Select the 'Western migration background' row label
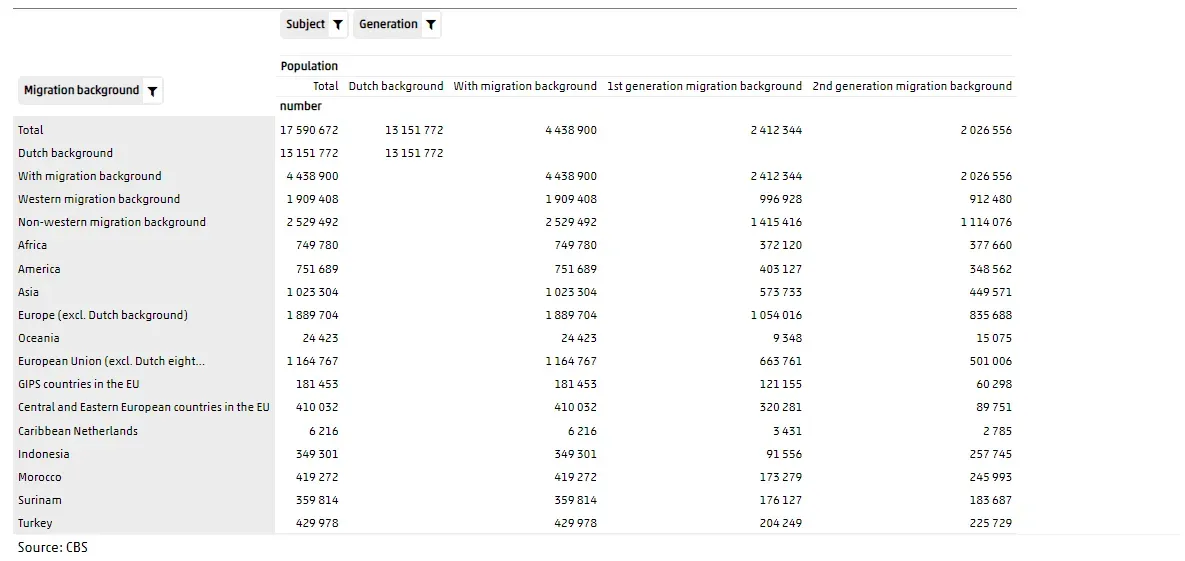The image size is (1185, 561). (x=99, y=199)
